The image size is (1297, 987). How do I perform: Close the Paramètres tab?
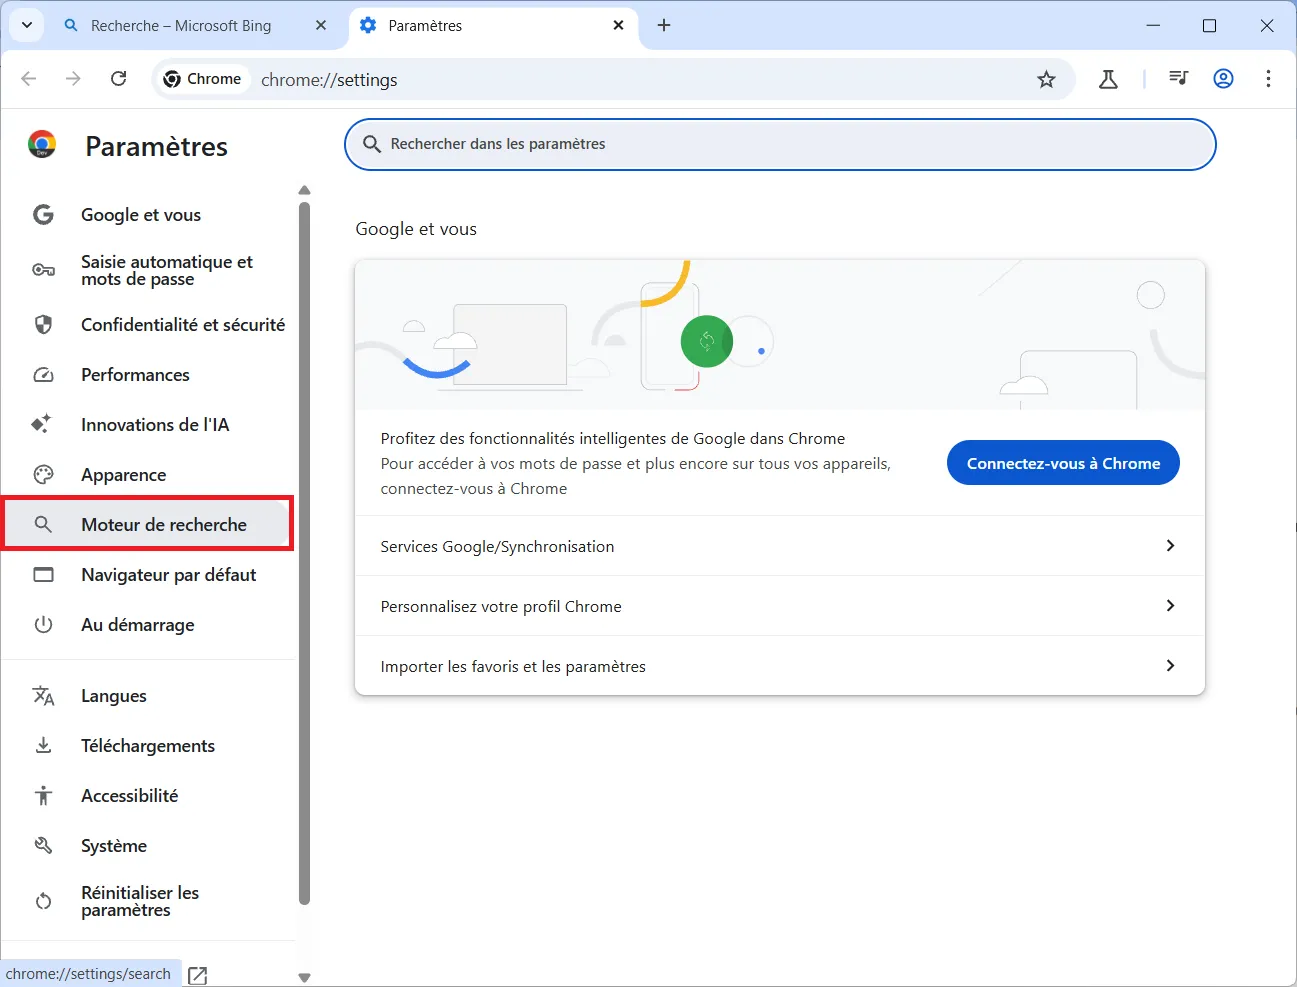click(x=619, y=26)
